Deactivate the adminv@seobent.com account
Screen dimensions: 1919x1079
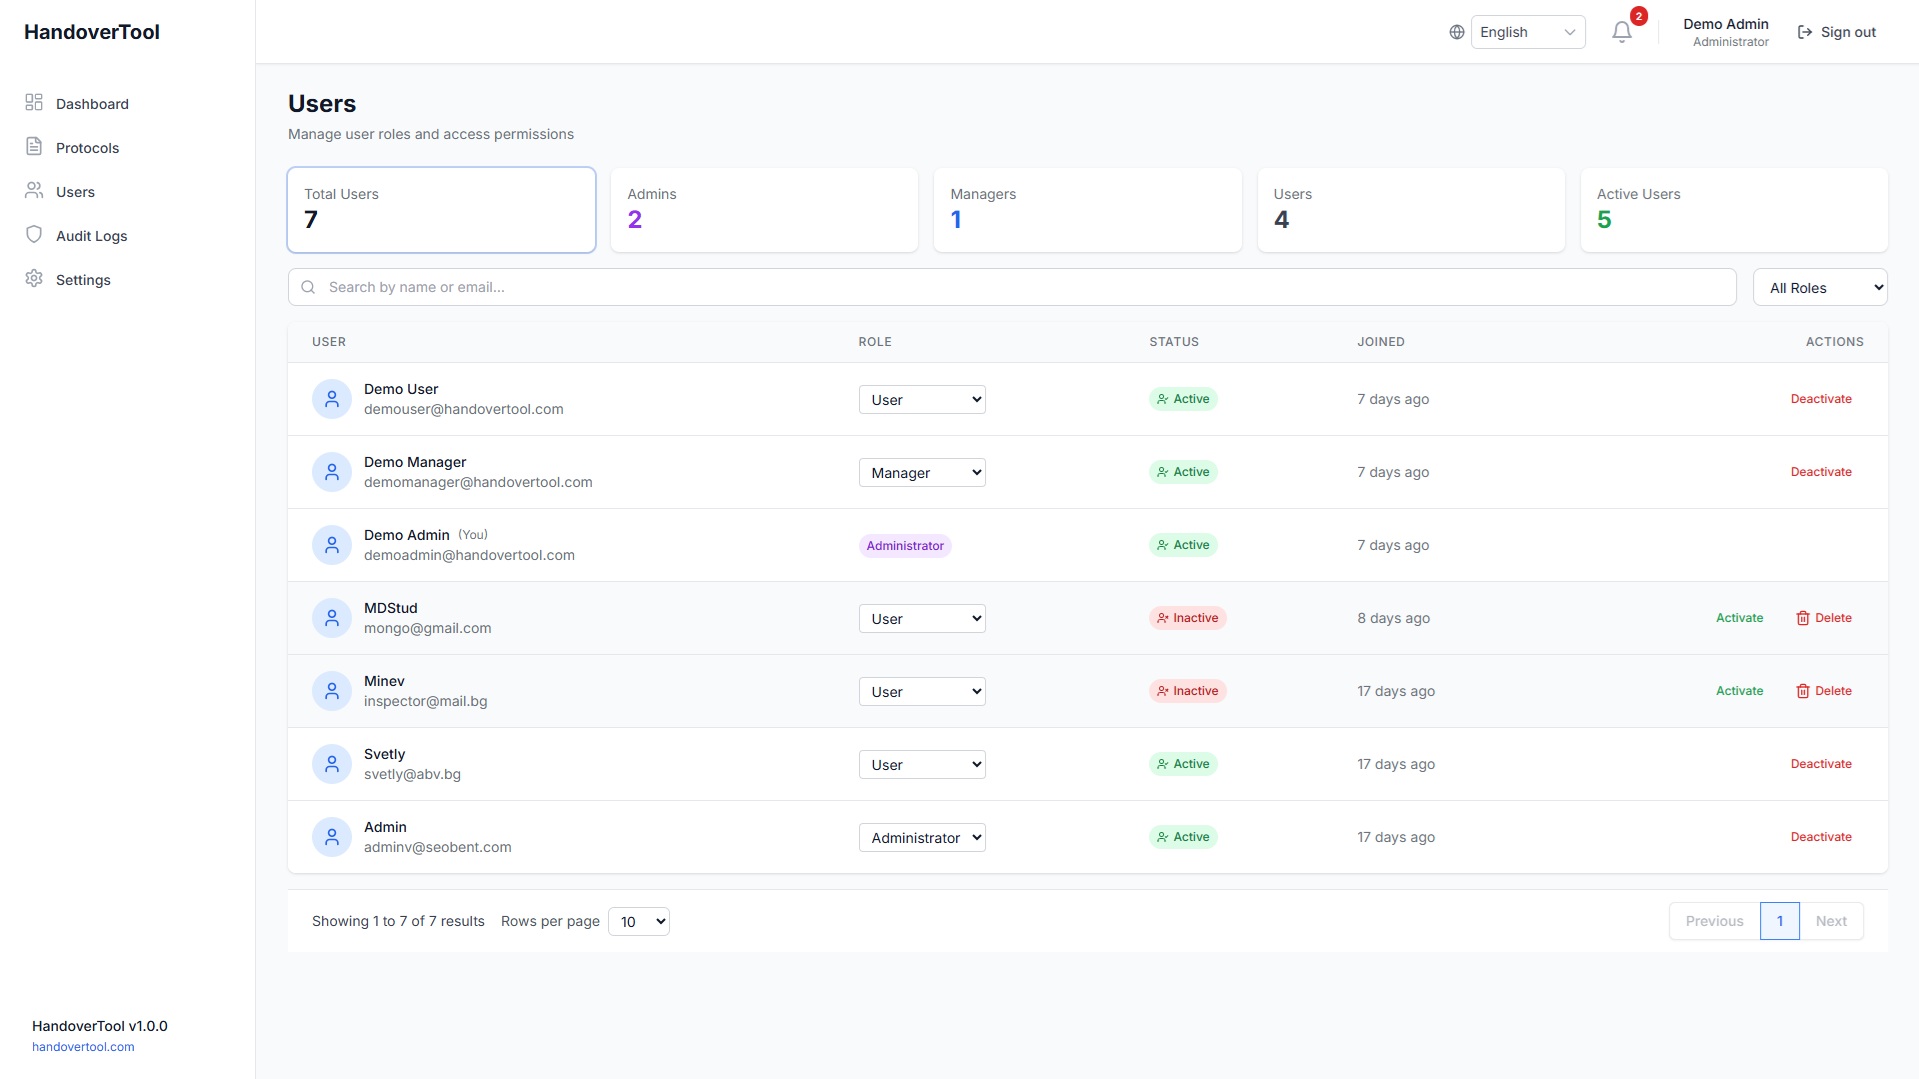1821,836
